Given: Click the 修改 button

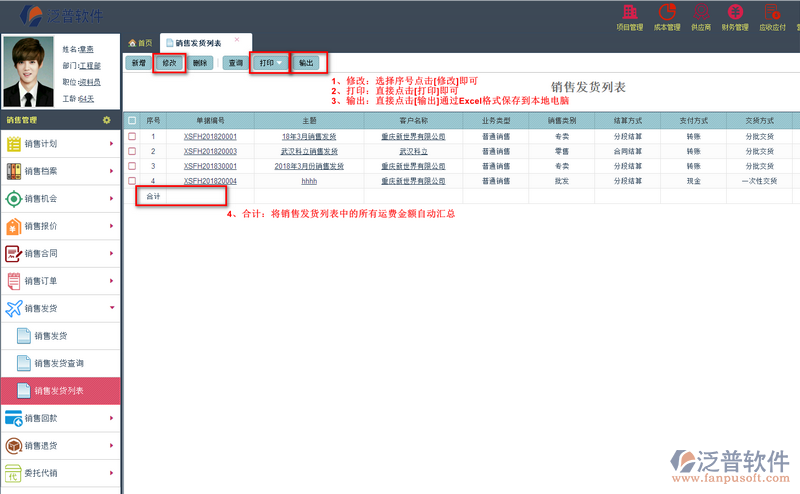Looking at the screenshot, I should tap(169, 63).
